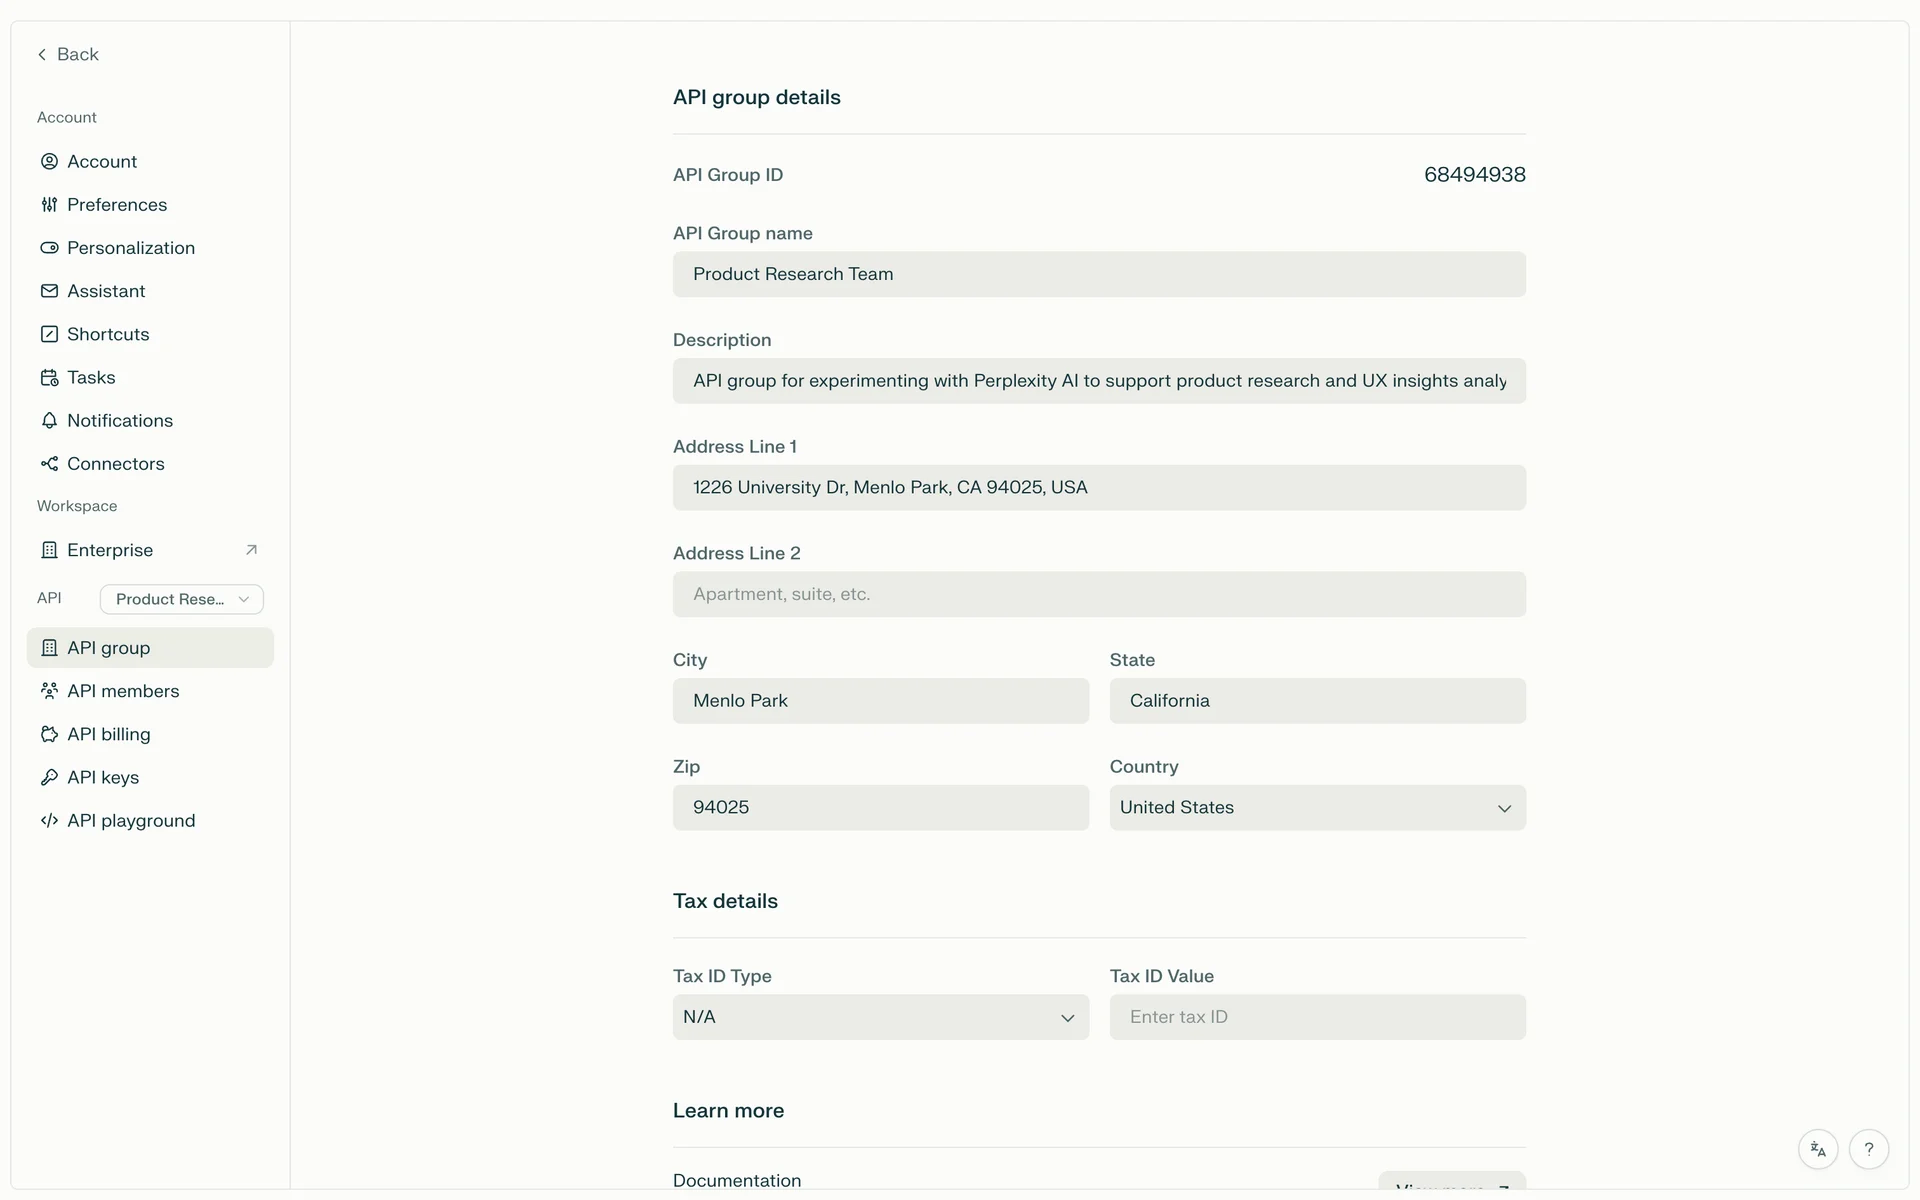Open the Shortcuts settings page
The image size is (1920, 1200).
(x=108, y=334)
